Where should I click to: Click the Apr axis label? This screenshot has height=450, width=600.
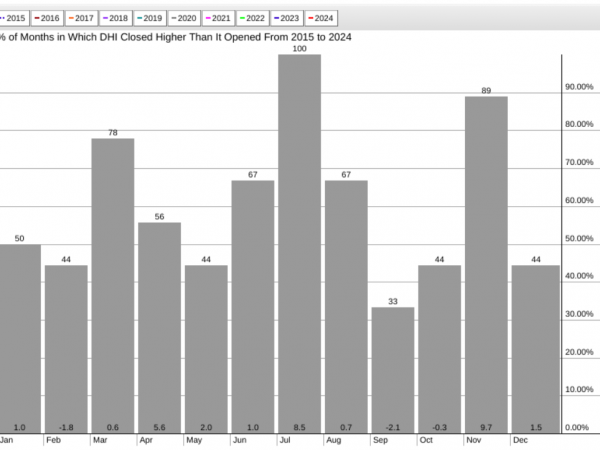pos(146,440)
